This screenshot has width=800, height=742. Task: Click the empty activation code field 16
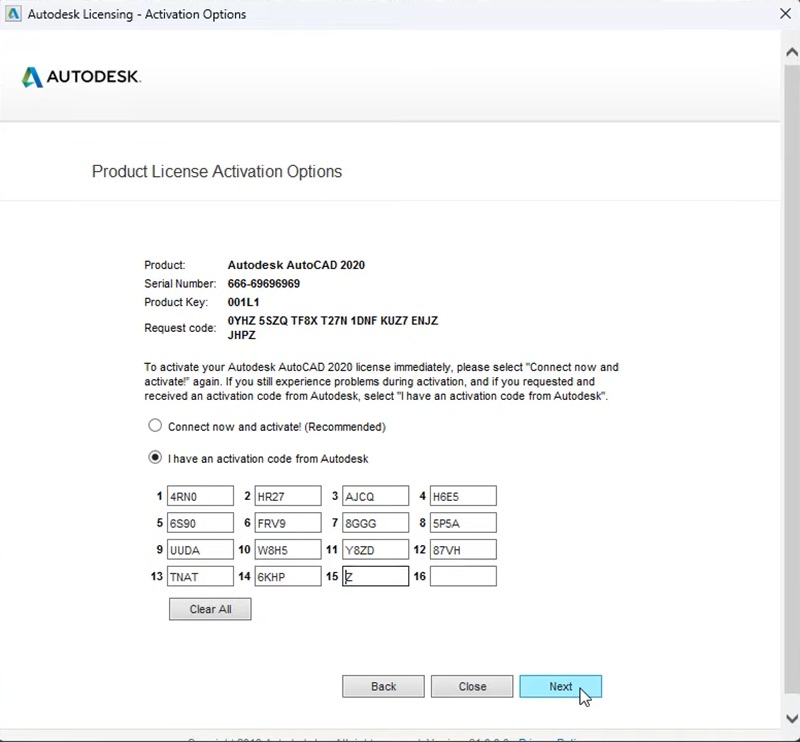(463, 576)
